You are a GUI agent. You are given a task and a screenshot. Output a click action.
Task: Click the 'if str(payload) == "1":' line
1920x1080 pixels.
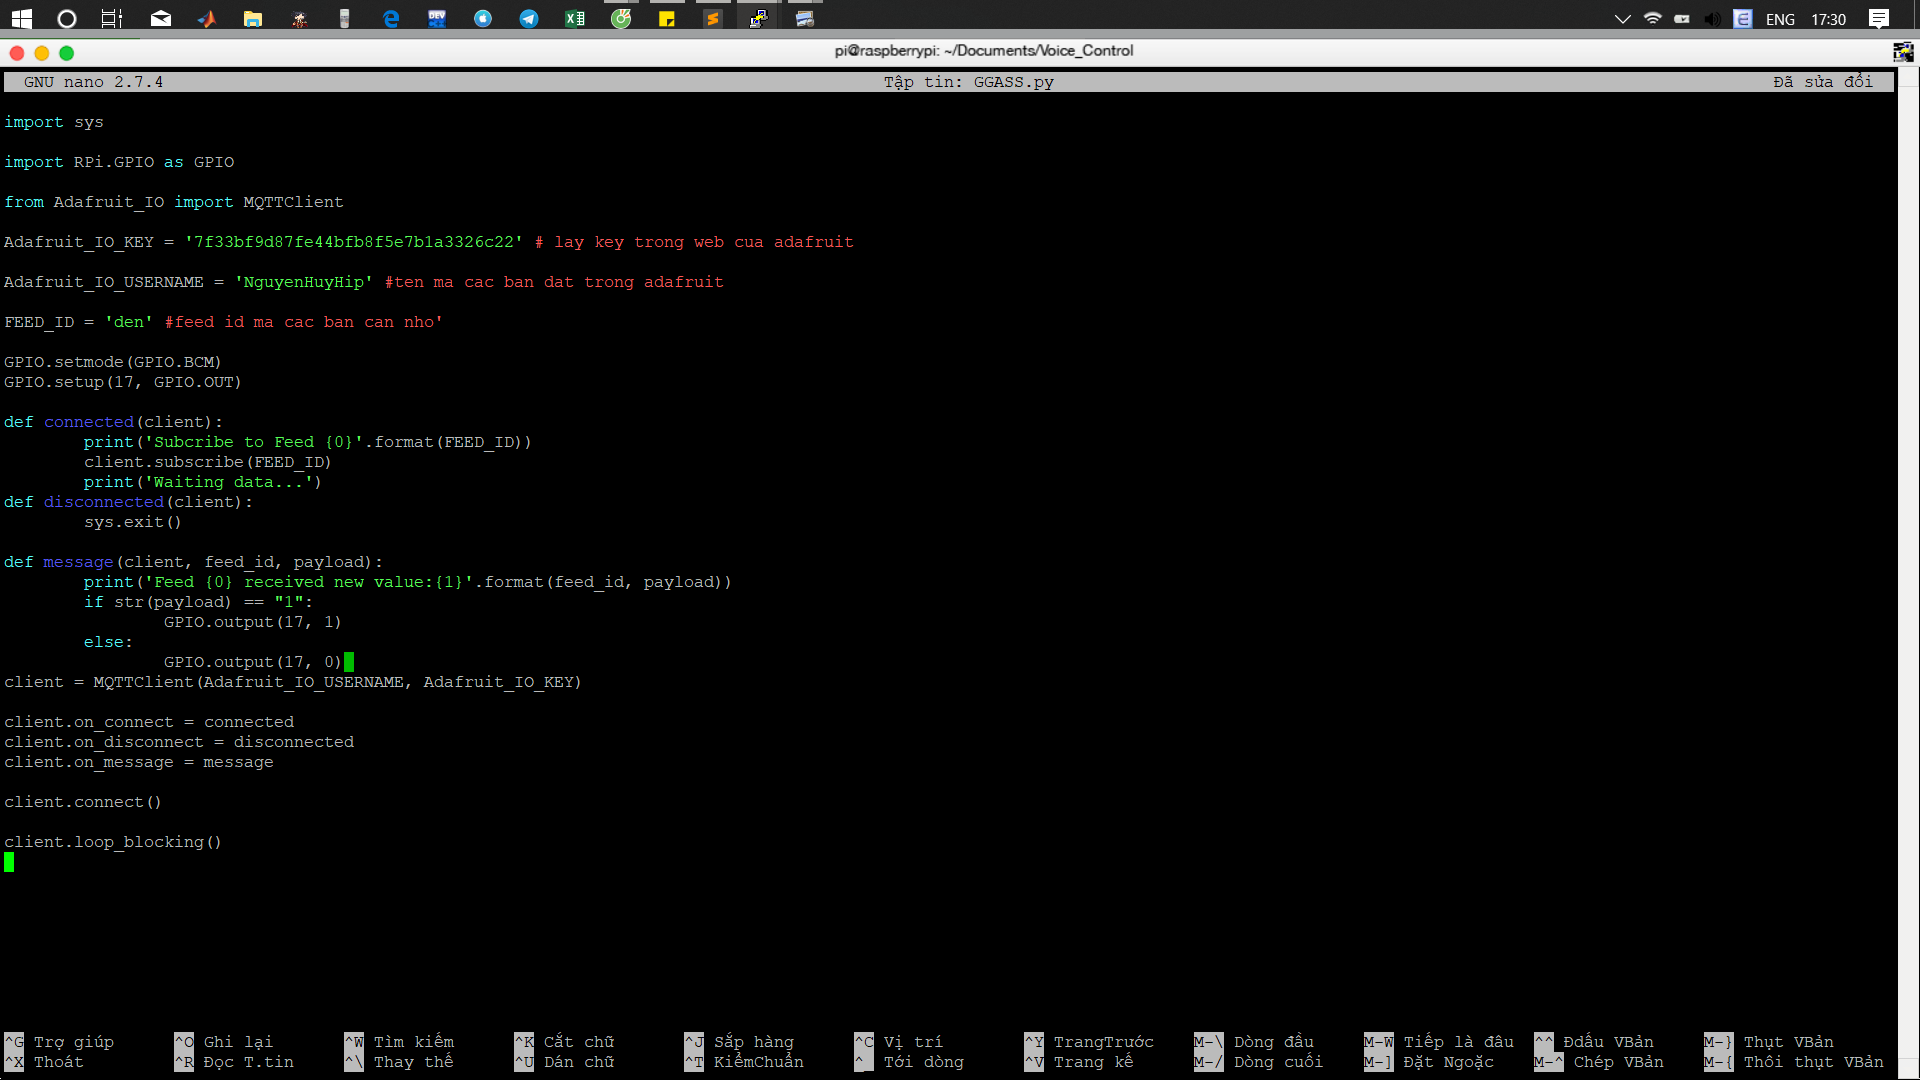click(199, 602)
